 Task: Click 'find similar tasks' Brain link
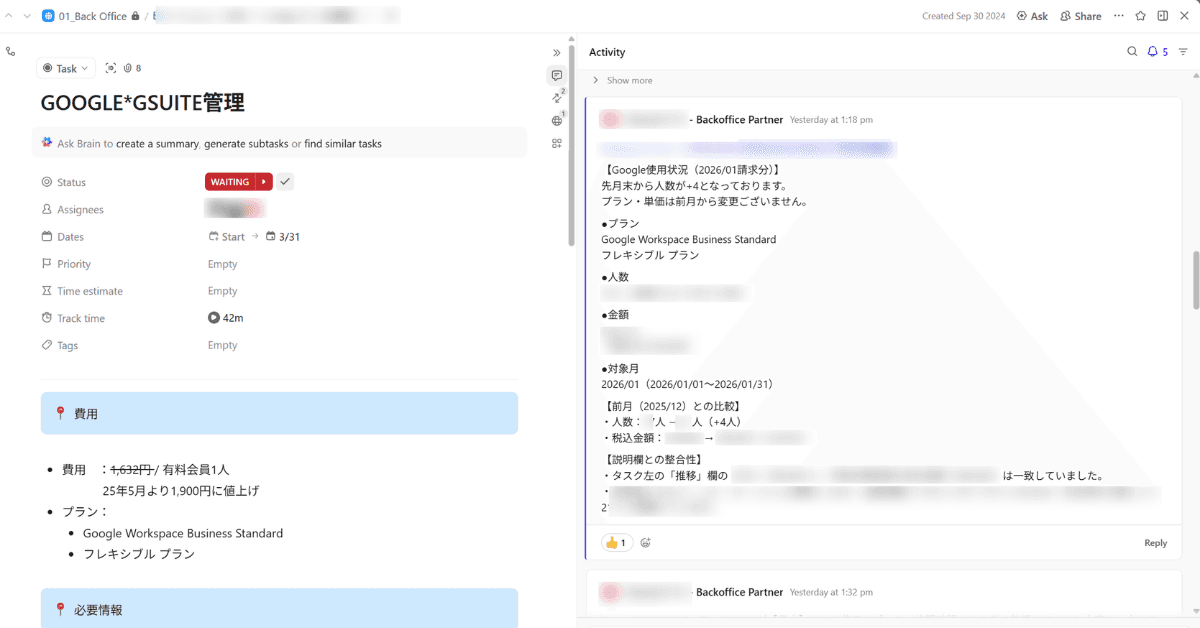pyautogui.click(x=343, y=144)
